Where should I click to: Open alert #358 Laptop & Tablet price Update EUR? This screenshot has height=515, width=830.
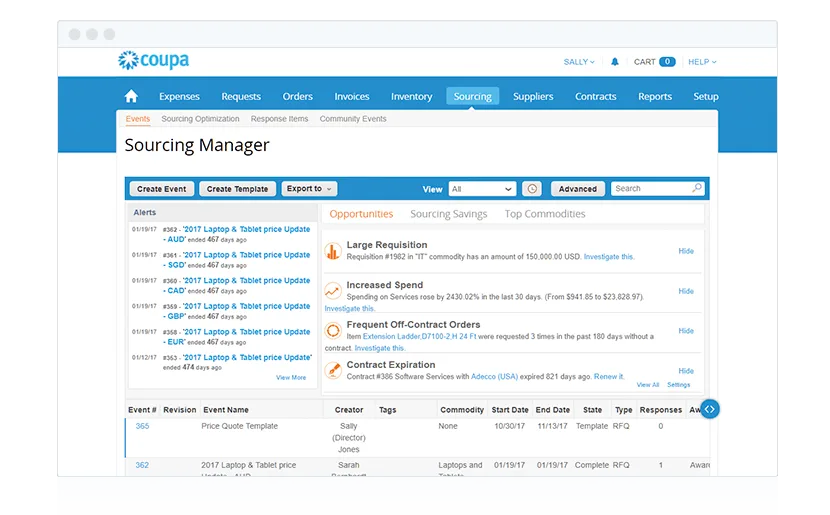[236, 337]
